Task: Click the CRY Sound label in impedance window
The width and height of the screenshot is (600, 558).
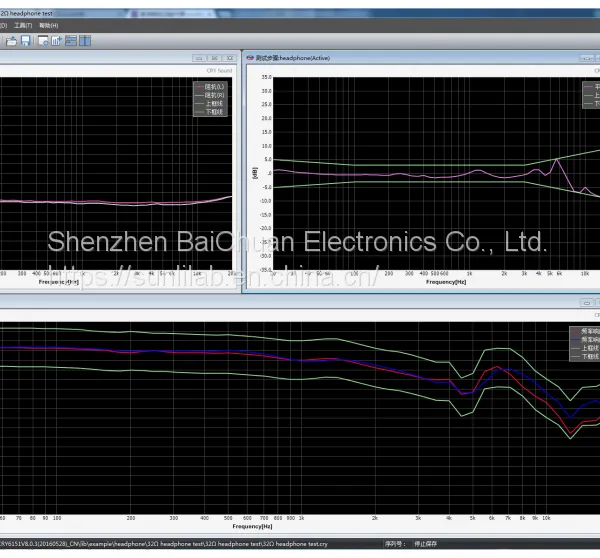Action: point(219,70)
